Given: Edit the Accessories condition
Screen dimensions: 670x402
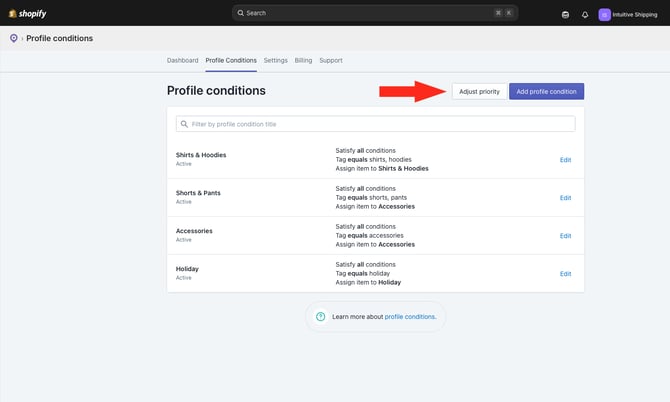Looking at the screenshot, I should pyautogui.click(x=565, y=236).
